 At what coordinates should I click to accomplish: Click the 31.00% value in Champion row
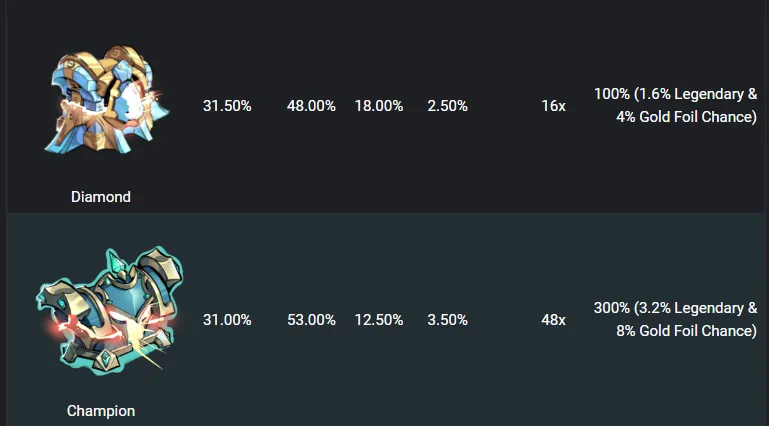(x=227, y=320)
